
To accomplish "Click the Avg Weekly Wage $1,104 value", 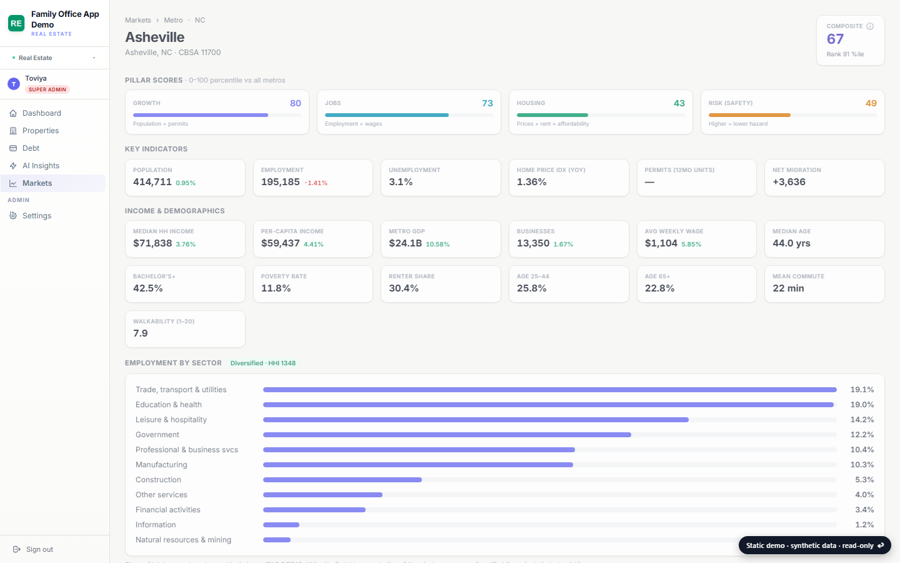I will point(661,243).
